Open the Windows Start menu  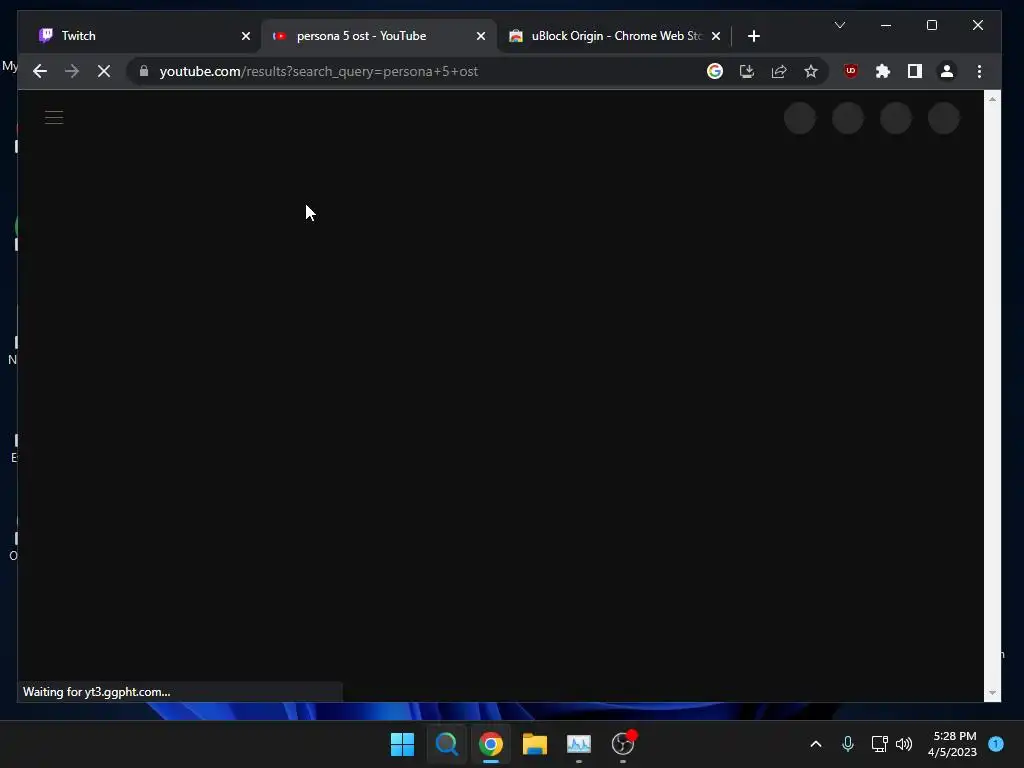click(402, 744)
